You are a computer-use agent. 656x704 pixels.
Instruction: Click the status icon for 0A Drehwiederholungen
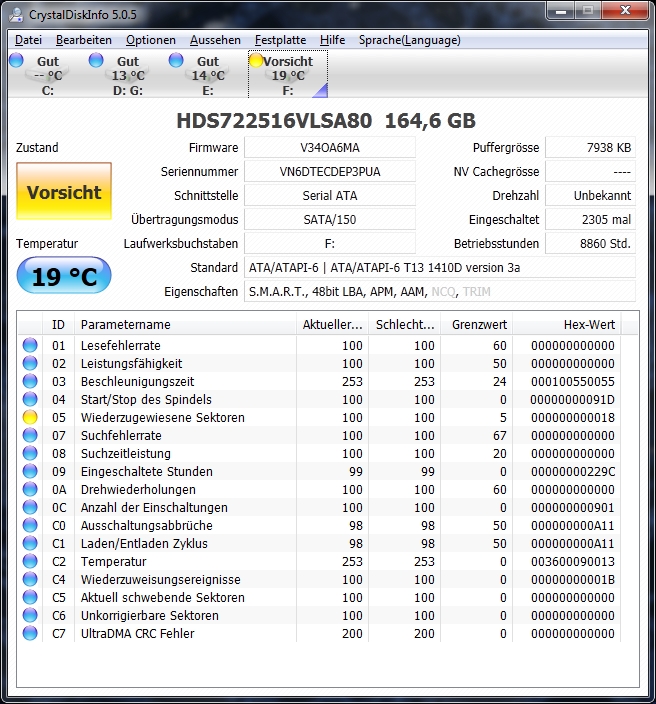click(x=30, y=489)
